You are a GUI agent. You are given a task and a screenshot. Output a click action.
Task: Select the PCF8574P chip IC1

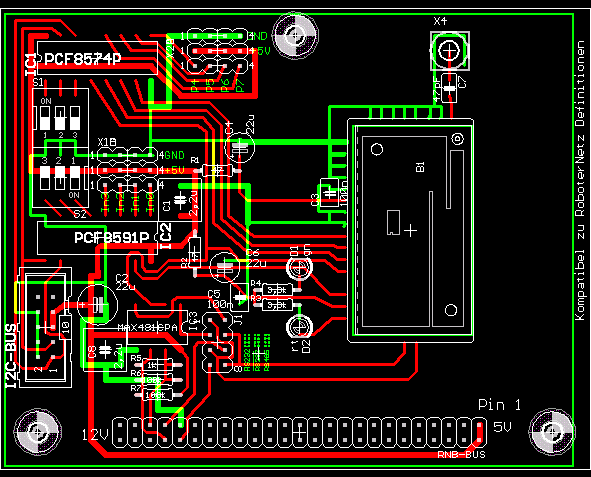coord(97,58)
